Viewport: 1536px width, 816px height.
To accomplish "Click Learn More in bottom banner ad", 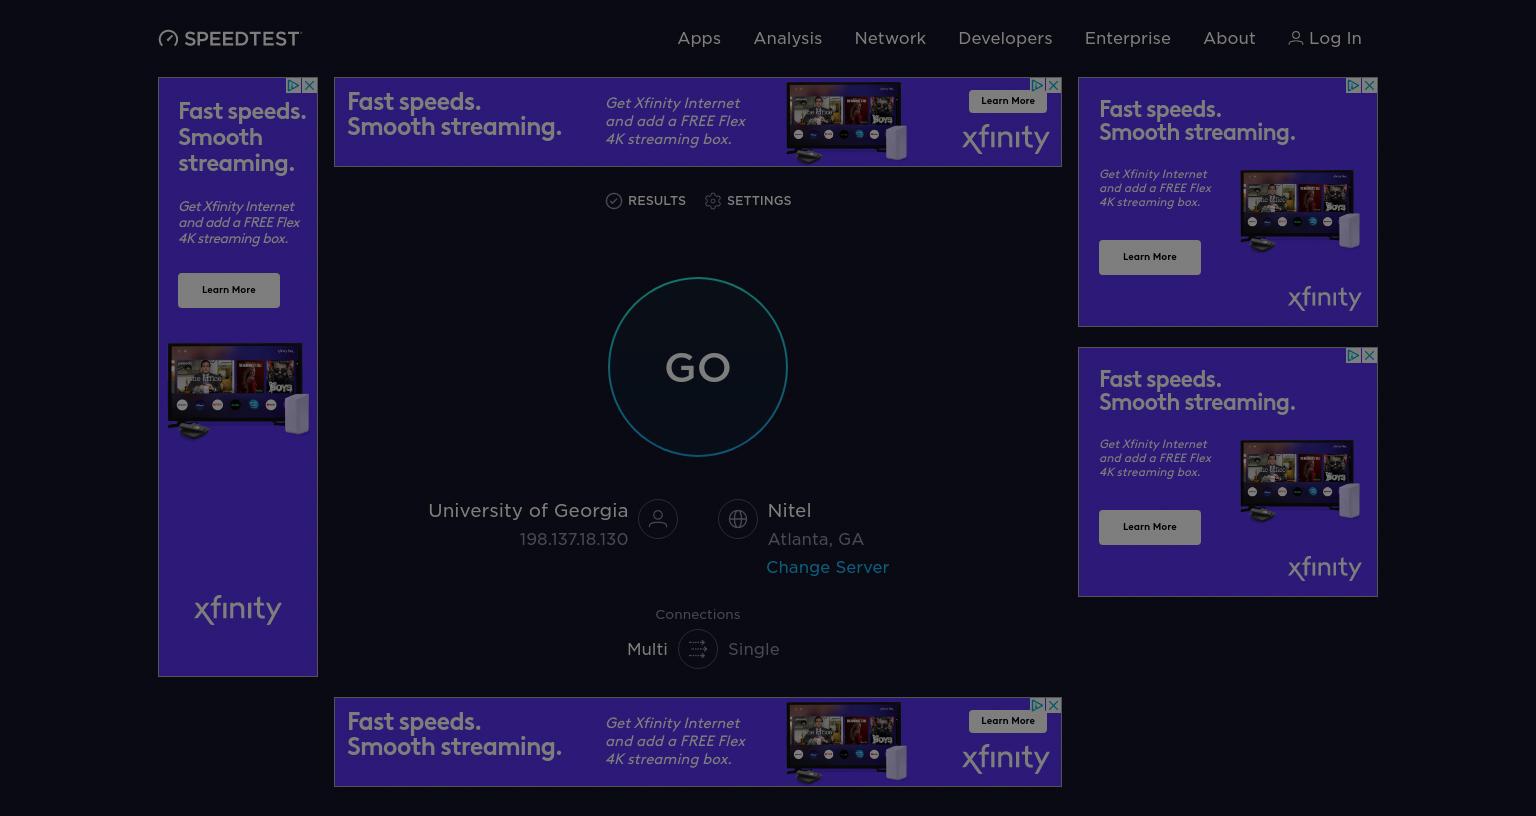I will coord(1008,721).
